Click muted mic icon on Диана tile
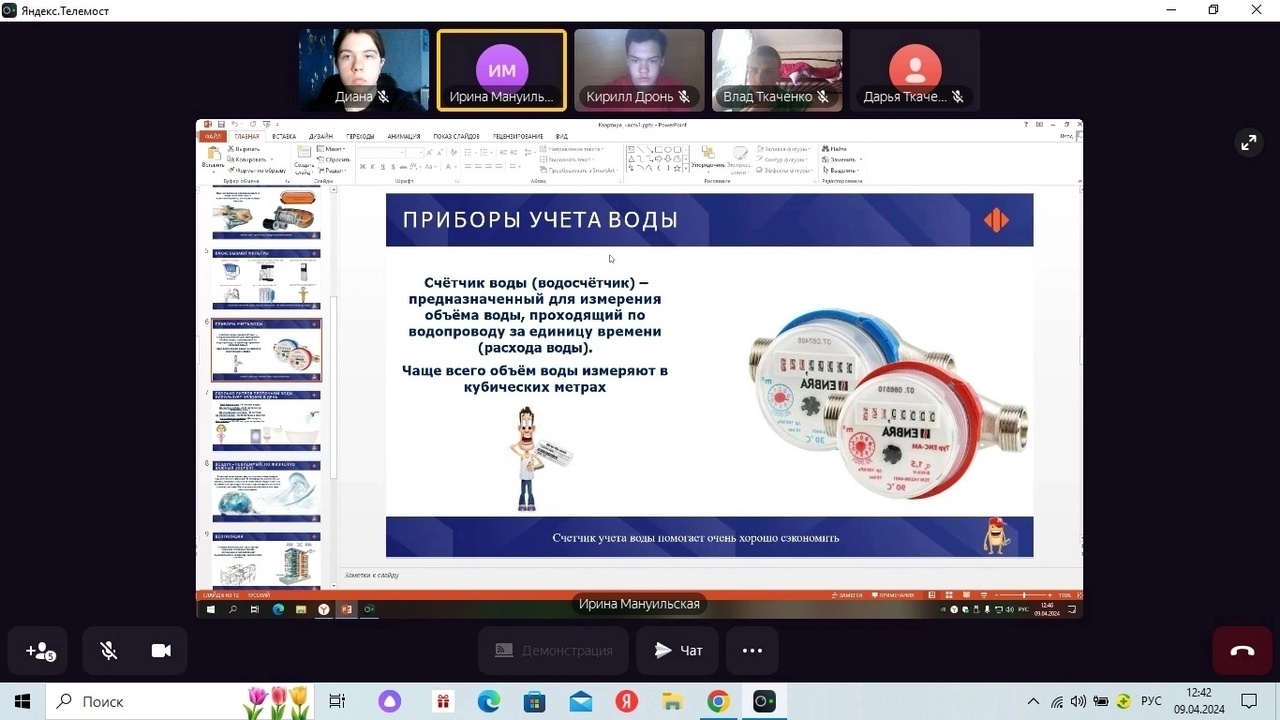Screen dimensions: 1280x720 tap(383, 97)
